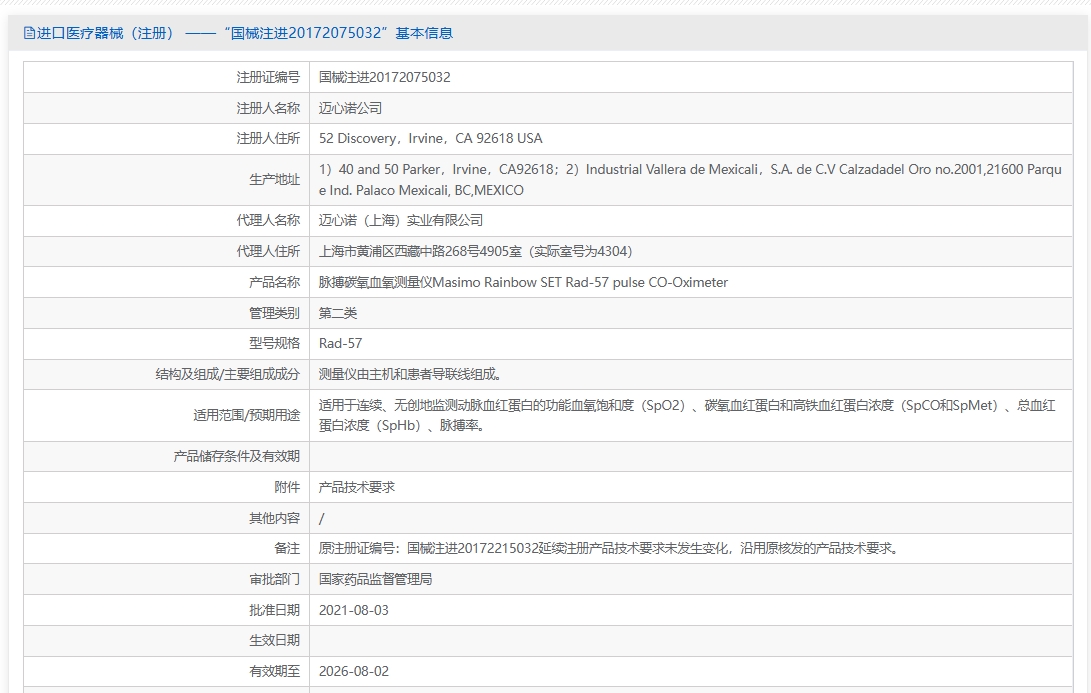The width and height of the screenshot is (1091, 693).
Task: Select management class value 第二类
Action: (338, 312)
